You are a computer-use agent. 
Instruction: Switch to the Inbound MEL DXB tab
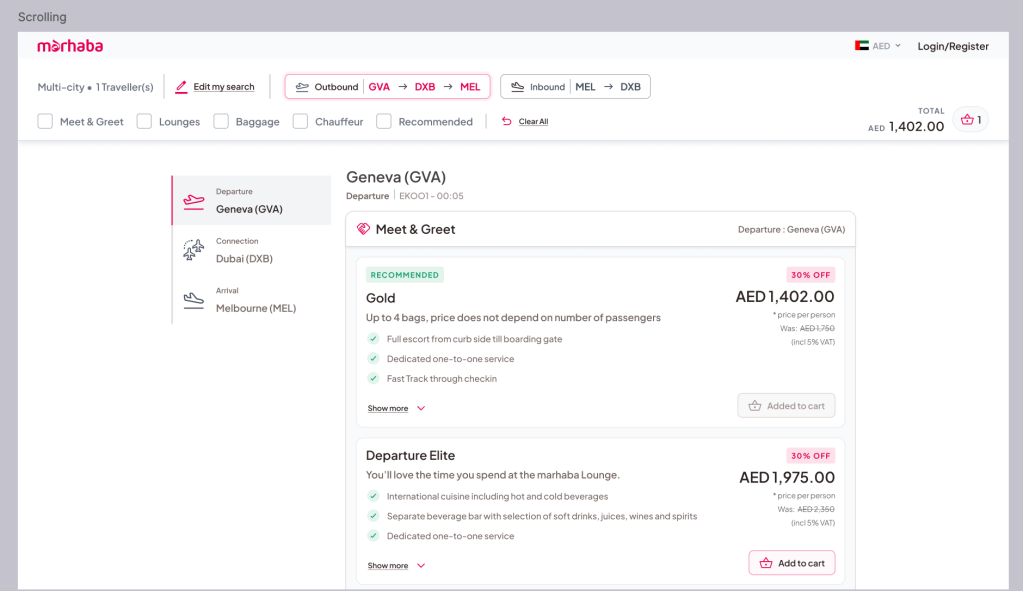[x=575, y=87]
